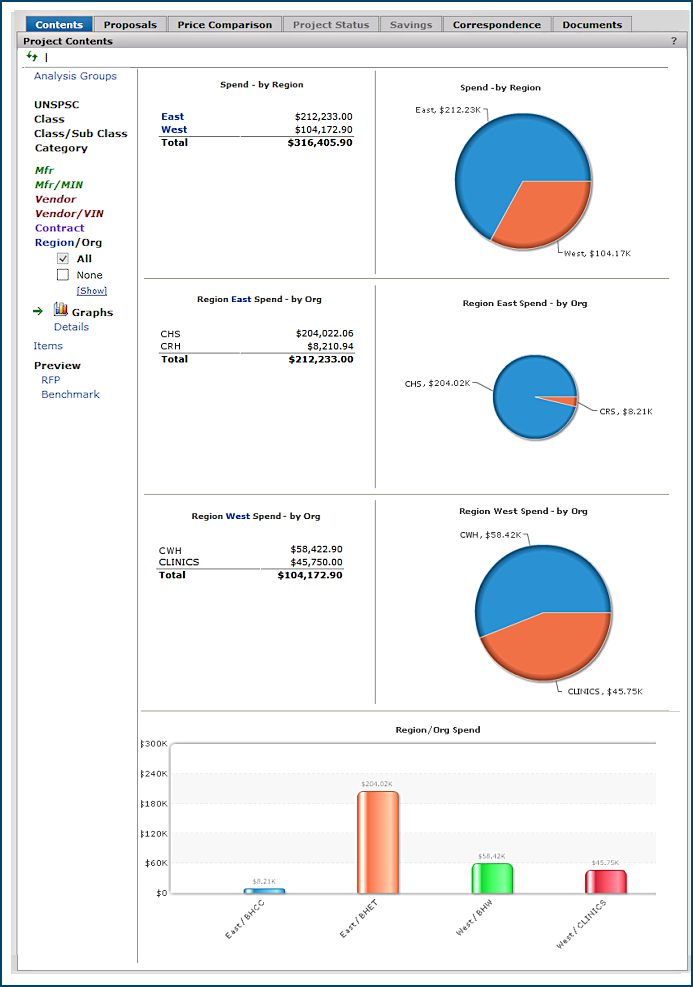Screen dimensions: 693x987
Task: Open the RFP preview link
Action: (x=50, y=380)
